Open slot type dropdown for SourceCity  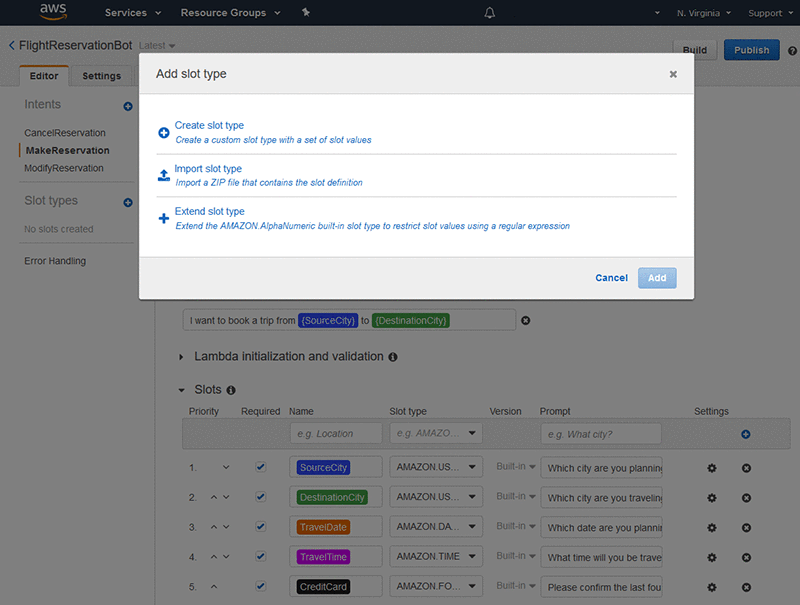click(x=436, y=467)
